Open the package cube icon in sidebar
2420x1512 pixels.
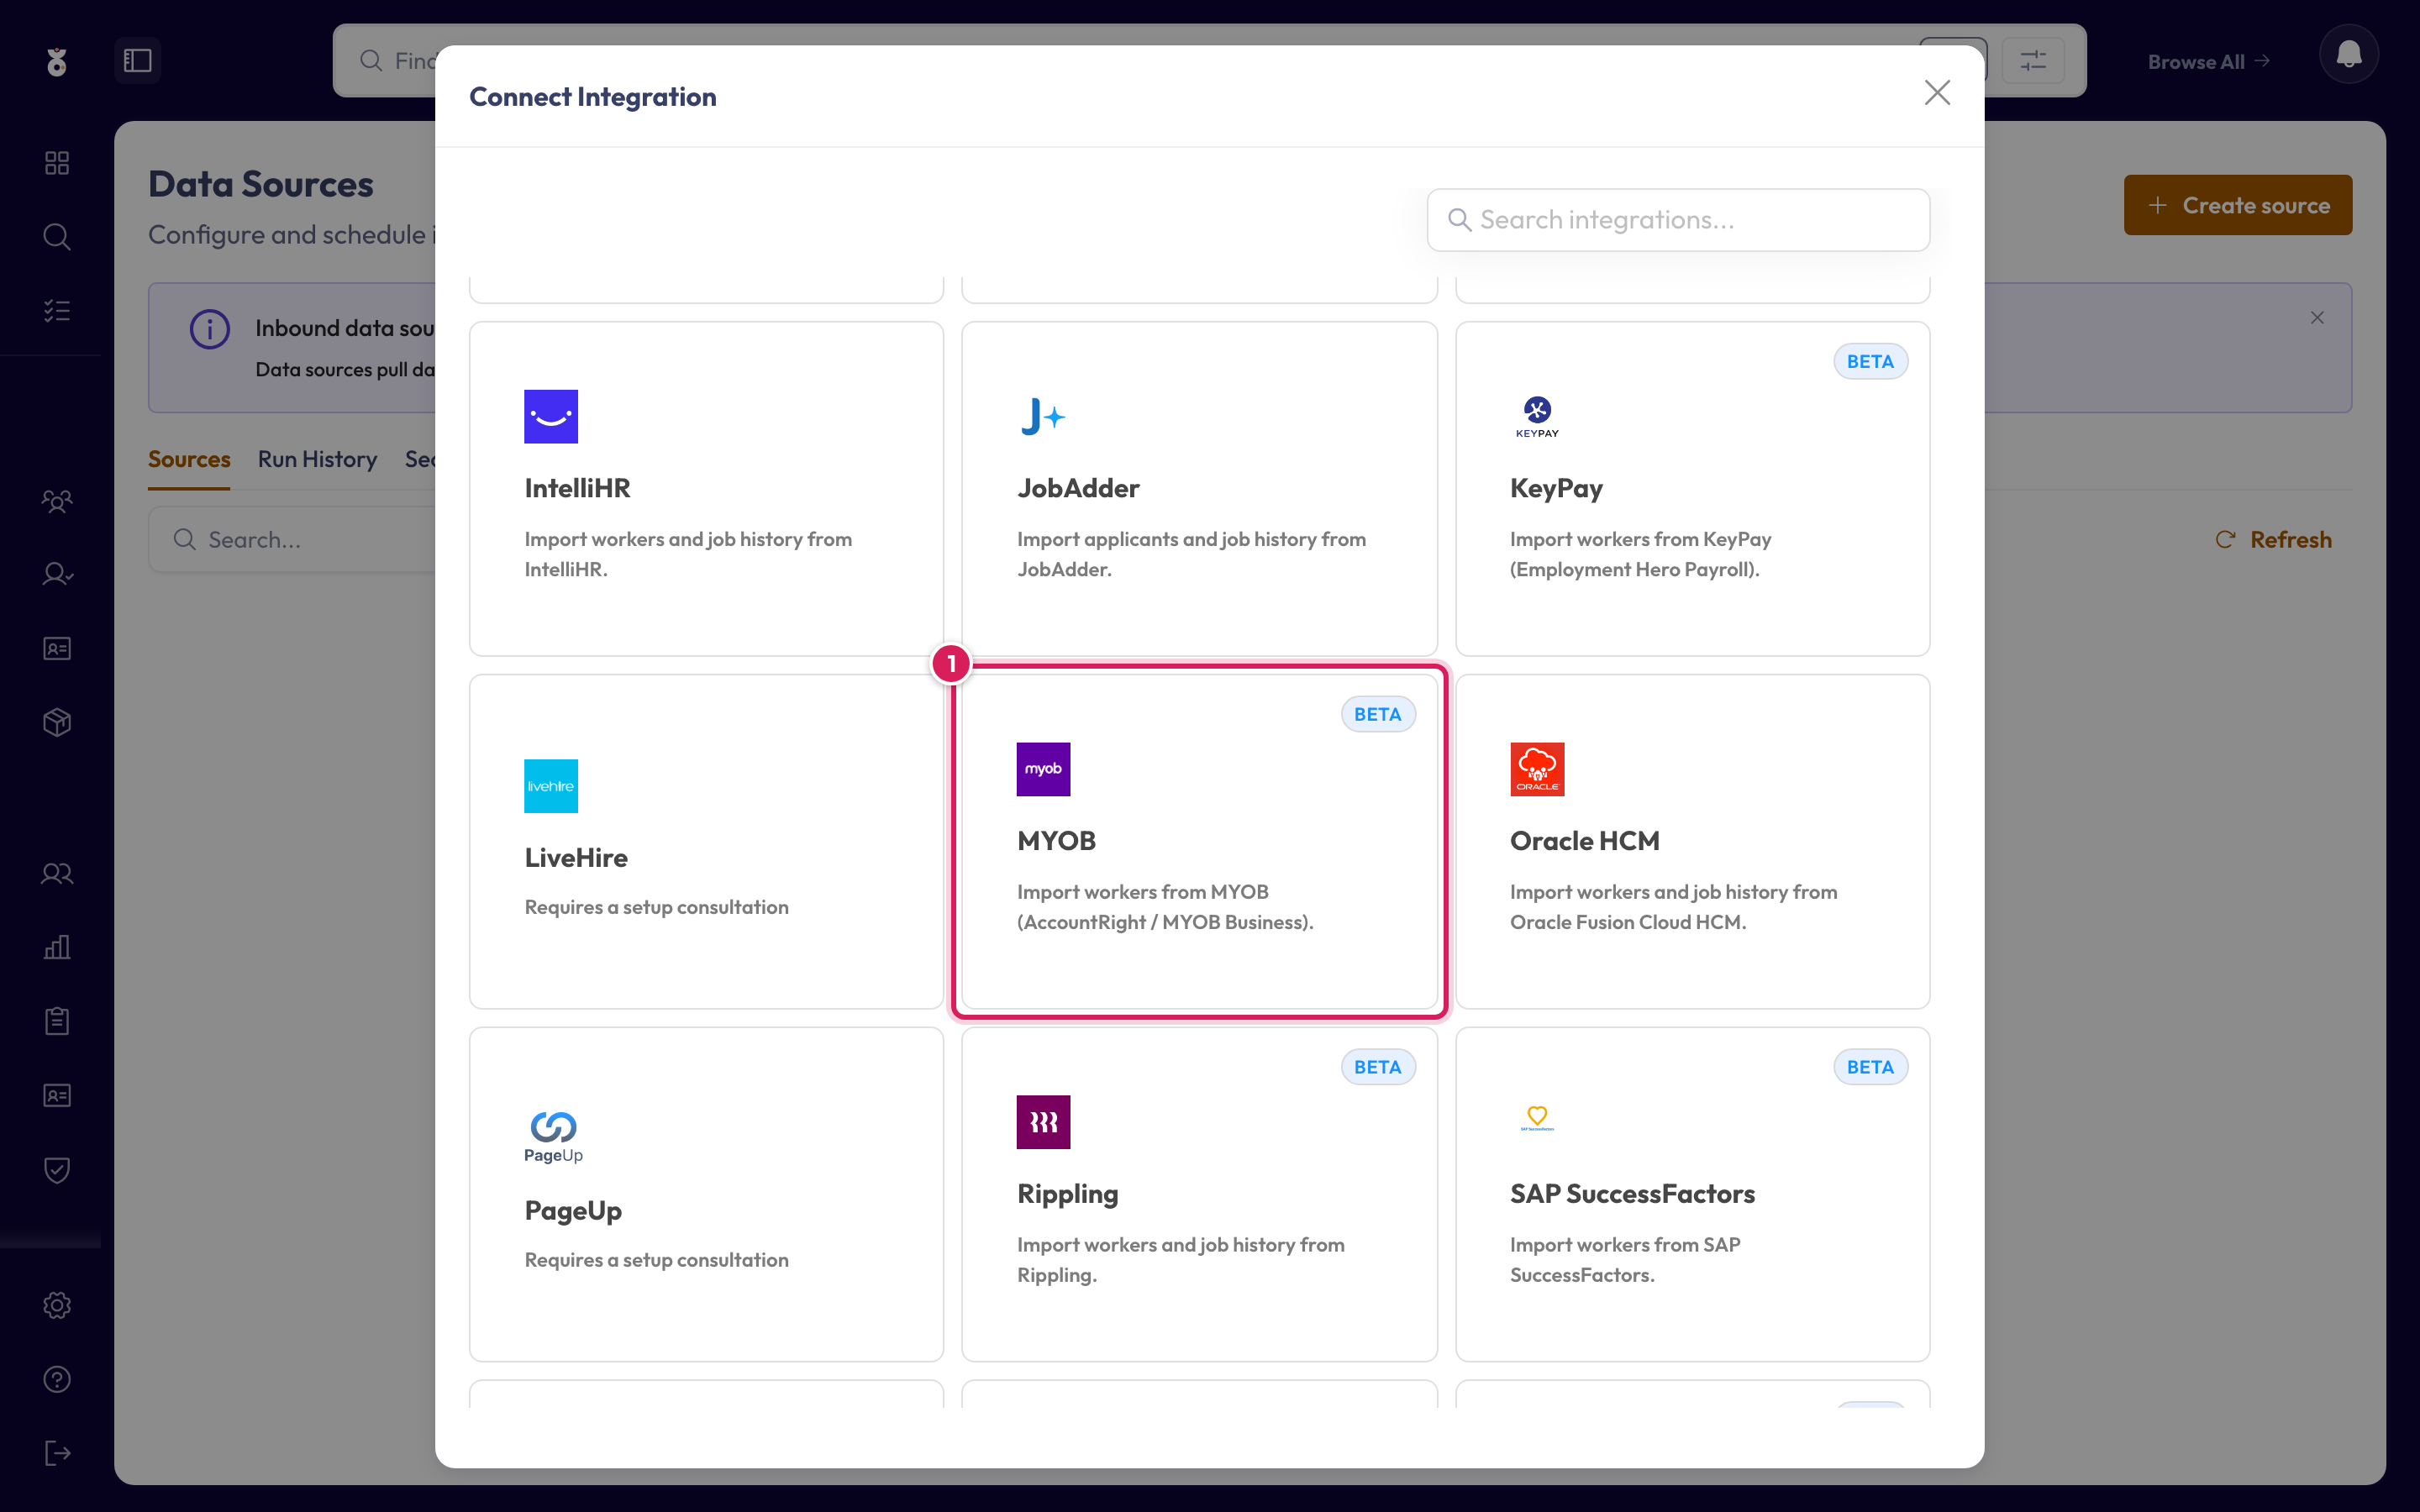point(57,722)
